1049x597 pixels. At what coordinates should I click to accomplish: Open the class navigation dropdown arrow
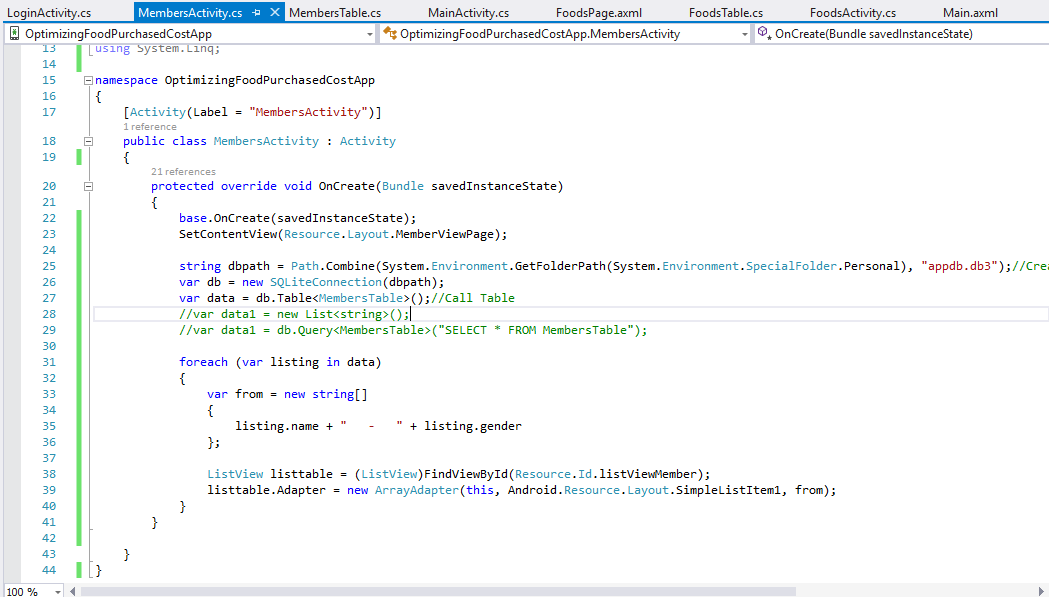pyautogui.click(x=745, y=34)
